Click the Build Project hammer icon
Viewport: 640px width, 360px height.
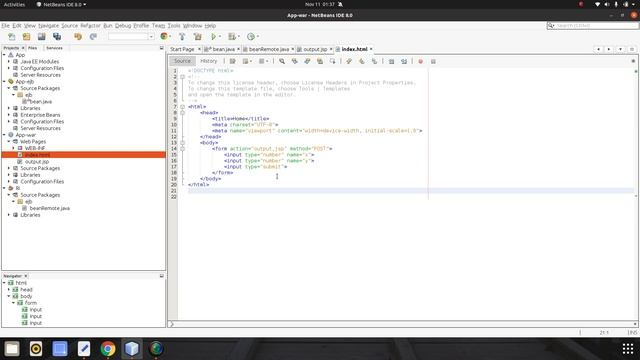click(182, 37)
